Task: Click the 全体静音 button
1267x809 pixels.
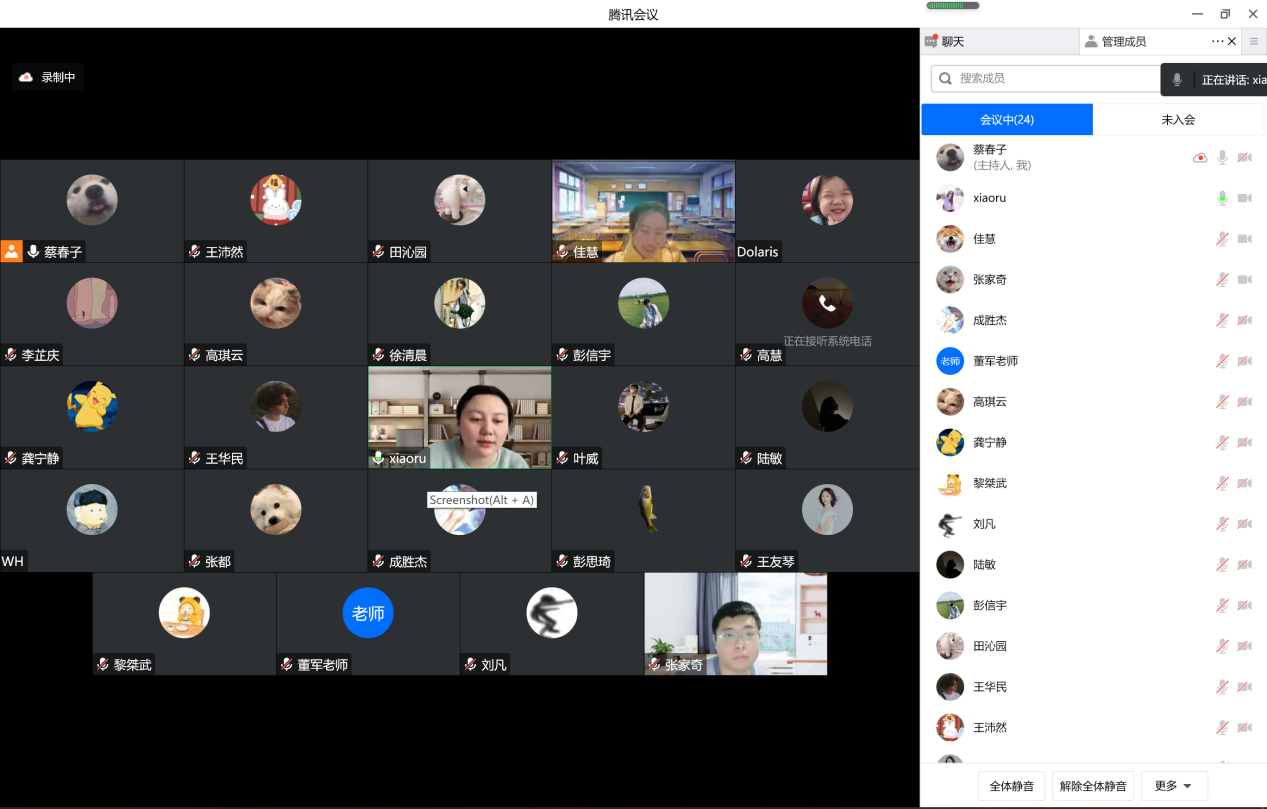Action: (x=1012, y=786)
